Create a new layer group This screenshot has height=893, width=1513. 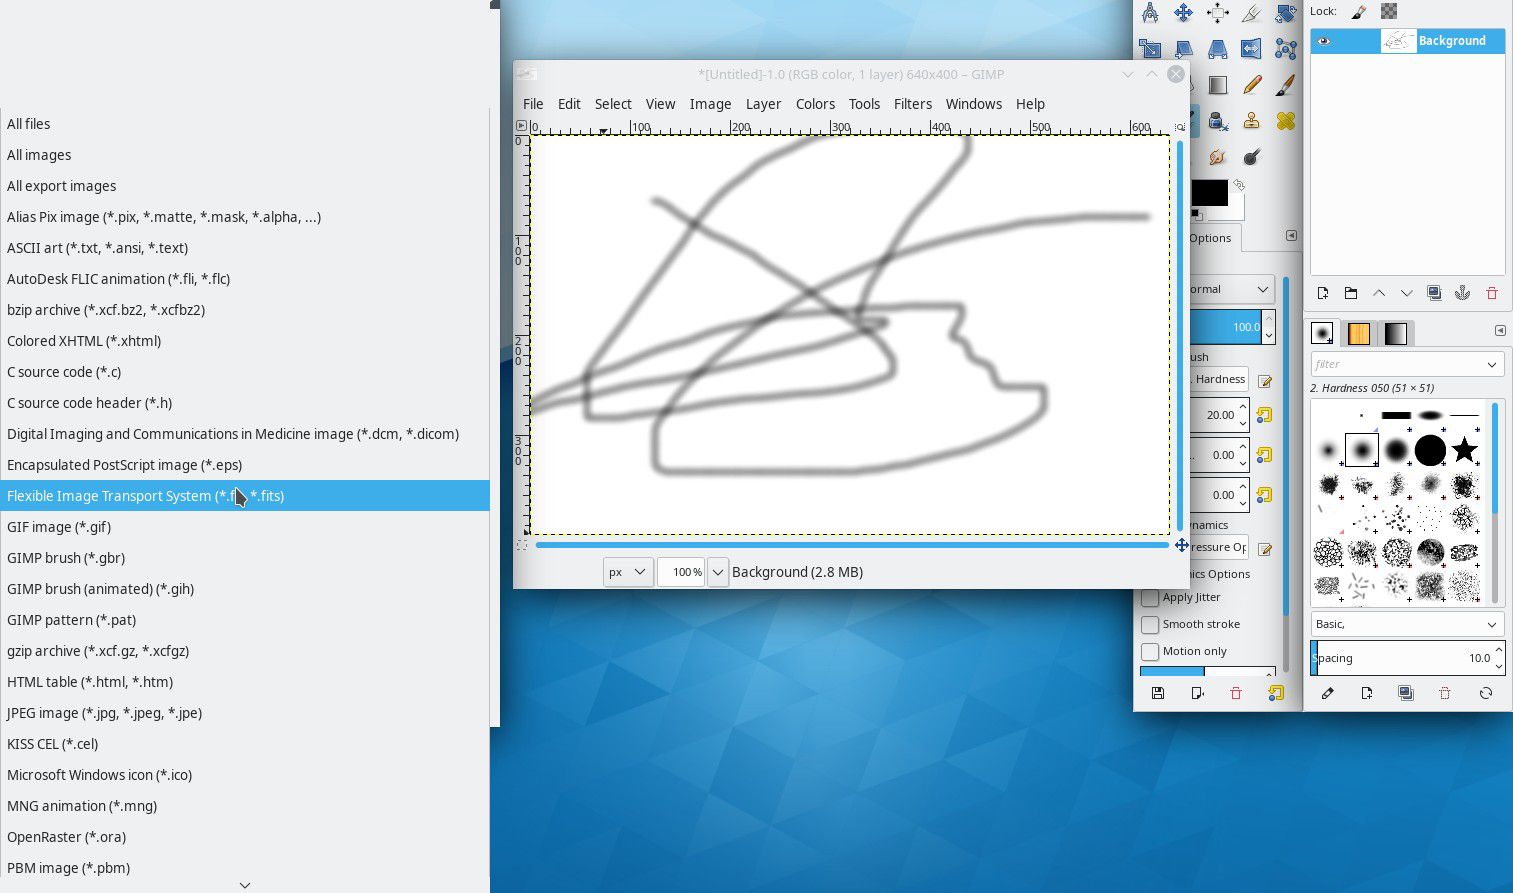[x=1351, y=293]
